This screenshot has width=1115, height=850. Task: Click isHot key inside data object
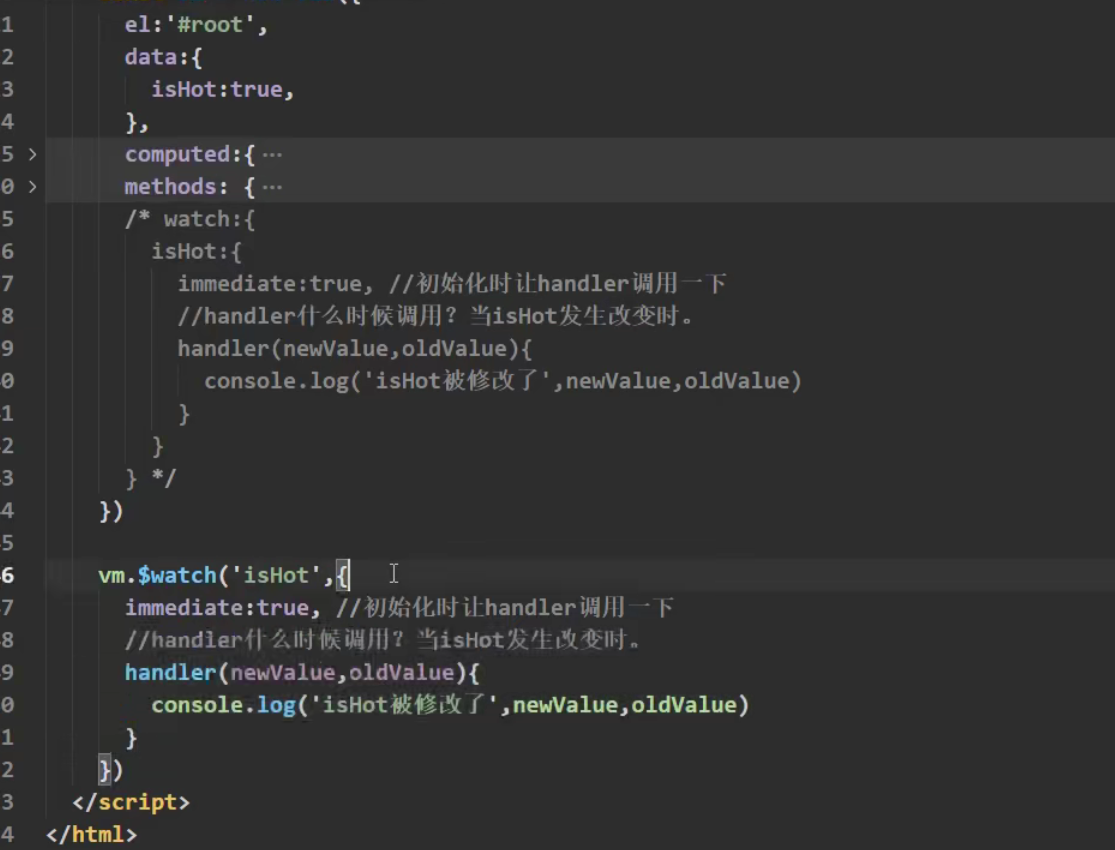point(183,90)
